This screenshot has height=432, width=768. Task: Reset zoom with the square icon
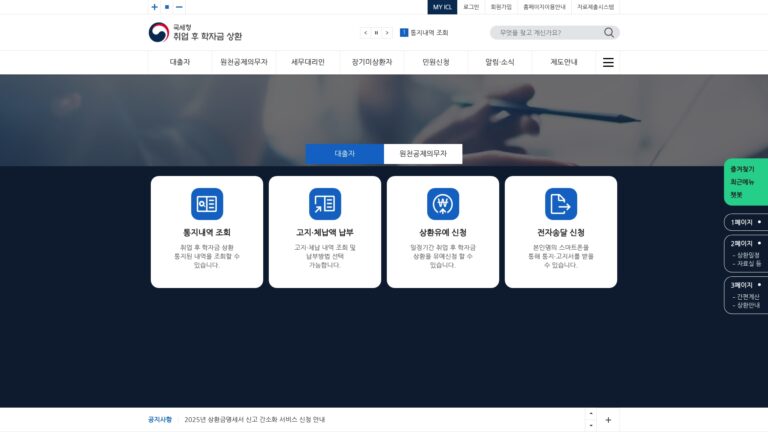point(167,7)
